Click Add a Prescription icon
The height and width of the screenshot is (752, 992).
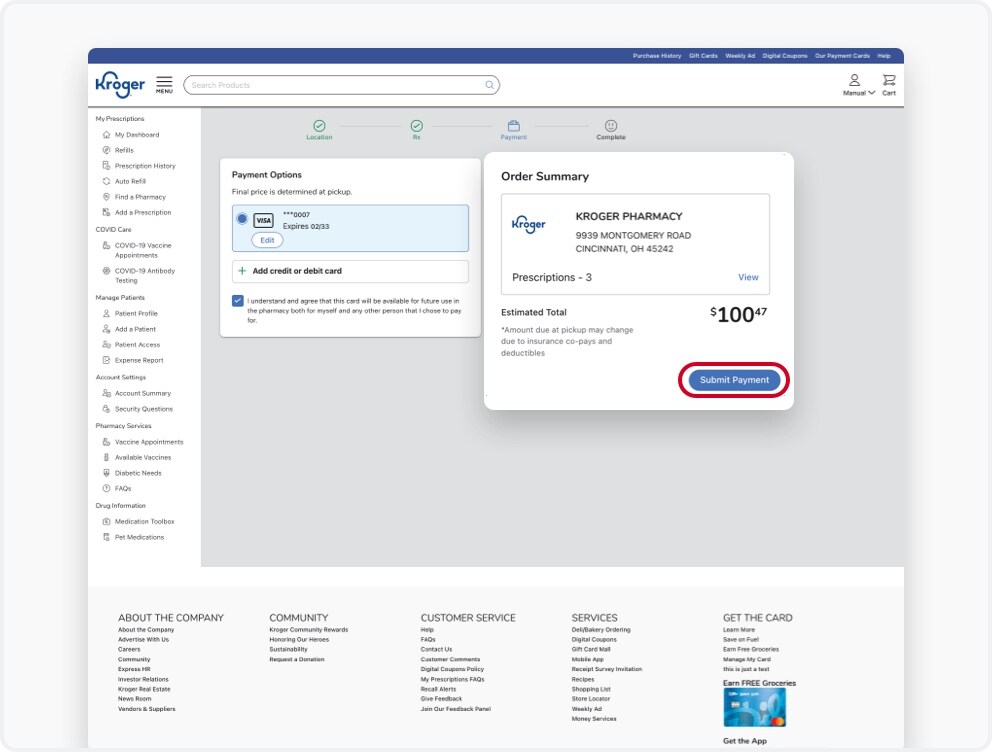(106, 213)
